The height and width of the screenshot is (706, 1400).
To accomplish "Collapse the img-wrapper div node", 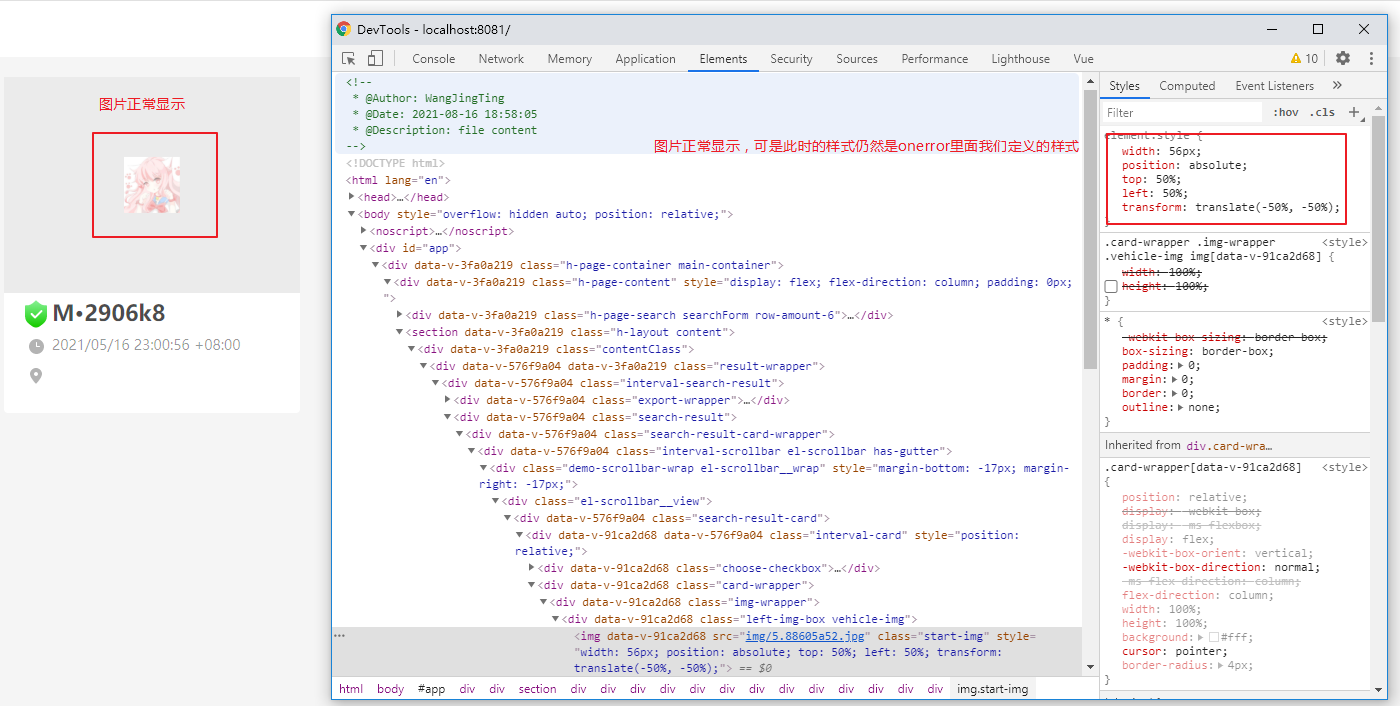I will (x=543, y=602).
